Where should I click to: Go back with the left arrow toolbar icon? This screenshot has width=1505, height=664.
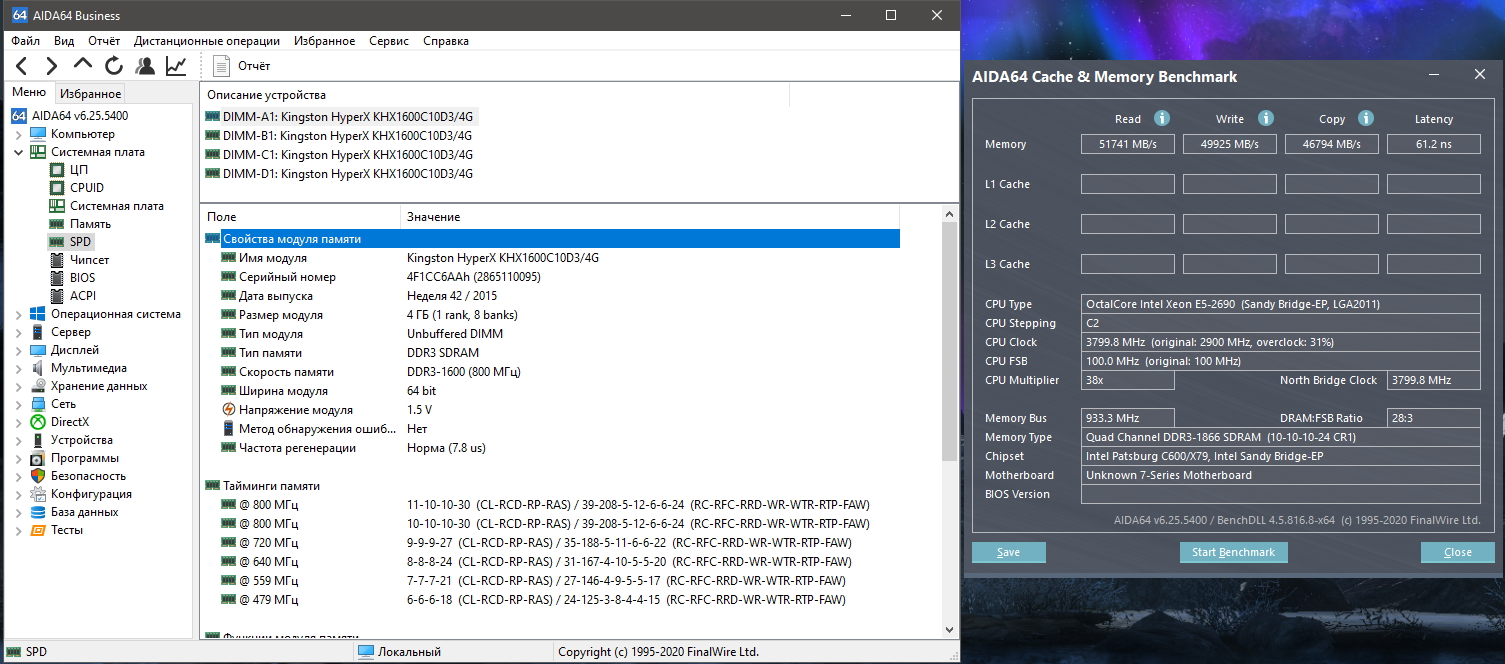tap(22, 66)
